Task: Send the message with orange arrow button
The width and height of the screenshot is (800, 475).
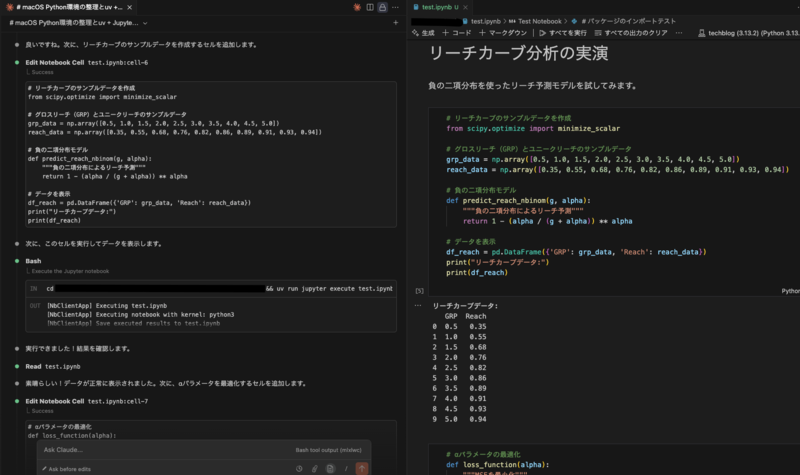Action: tap(362, 468)
